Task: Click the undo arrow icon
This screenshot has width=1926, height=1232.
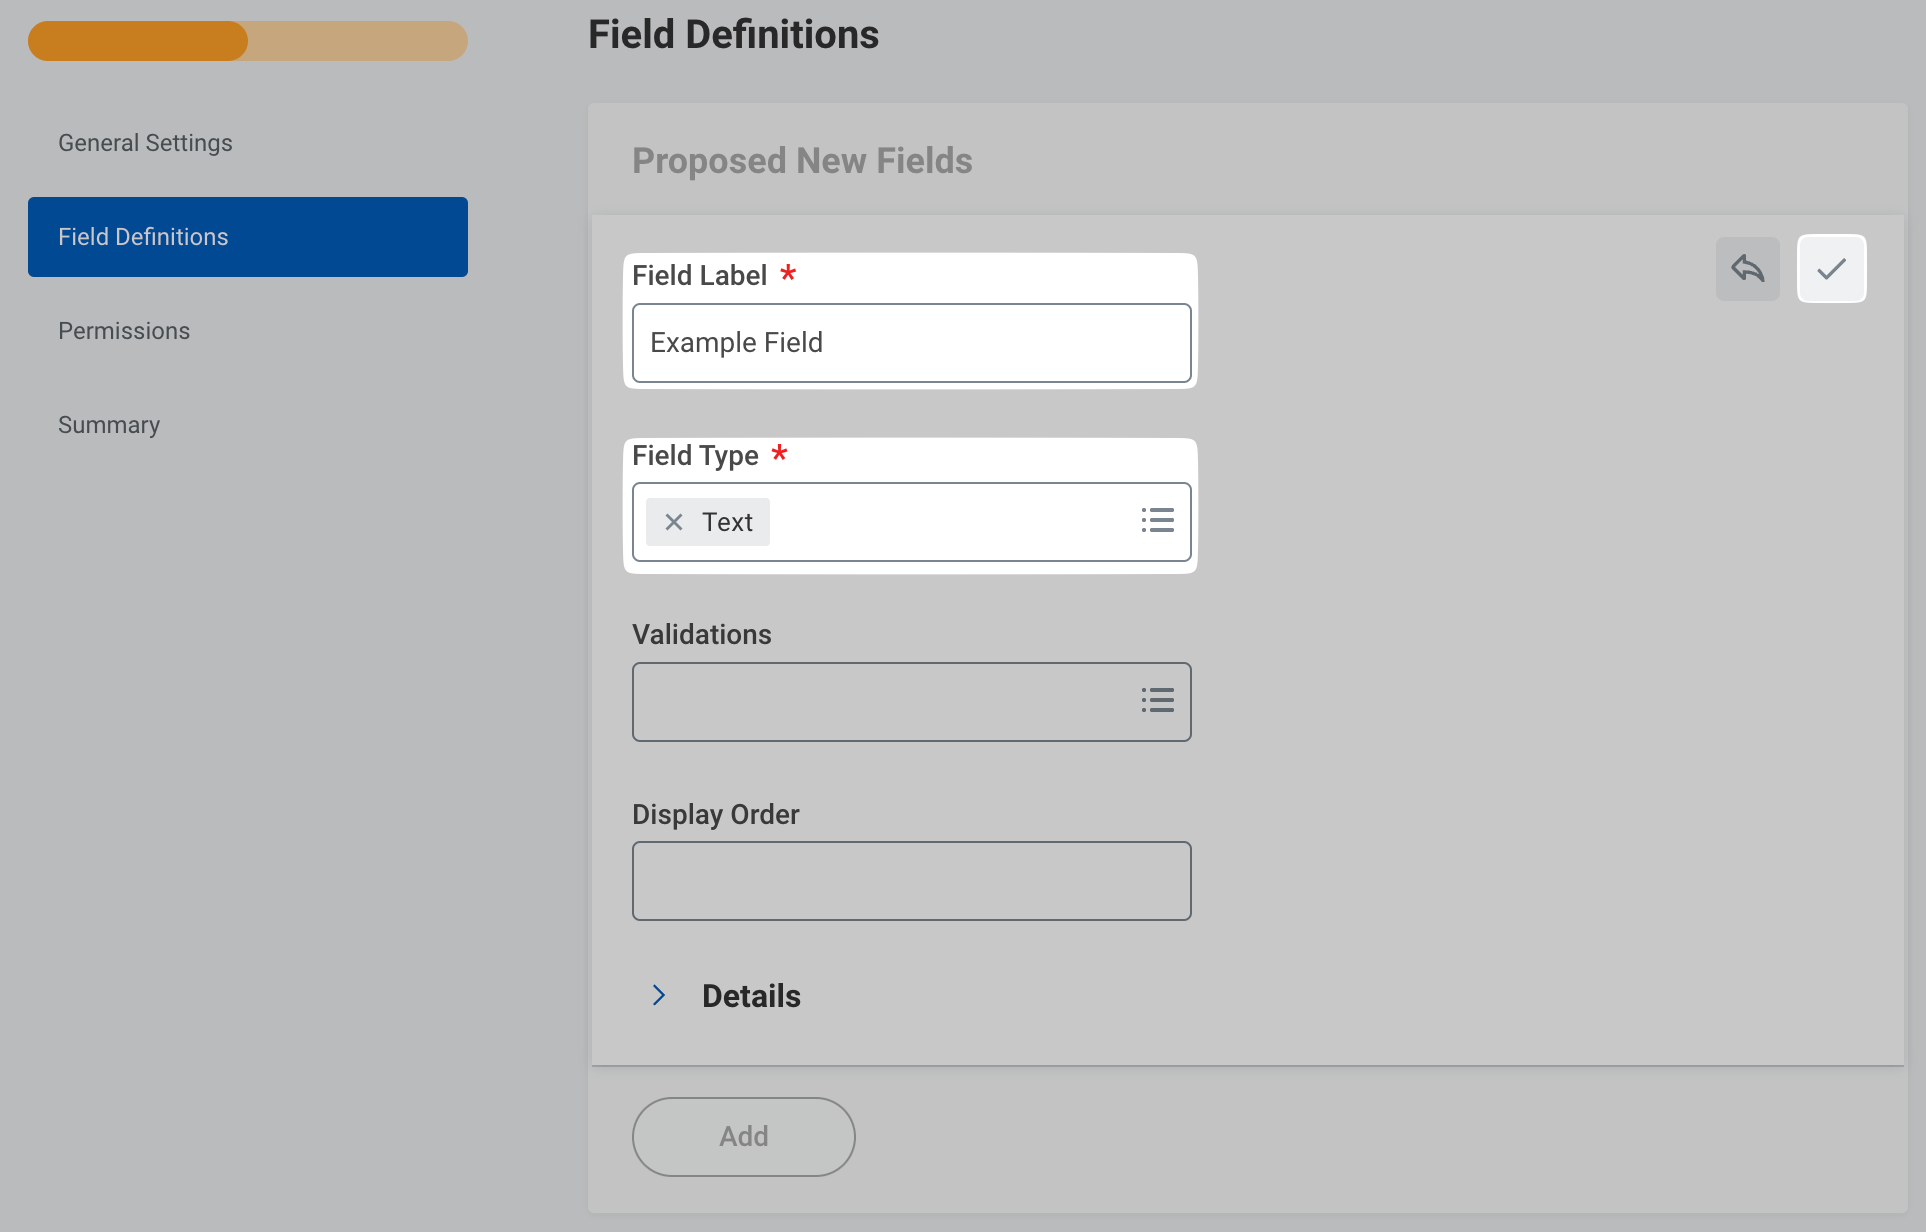Action: [1747, 268]
